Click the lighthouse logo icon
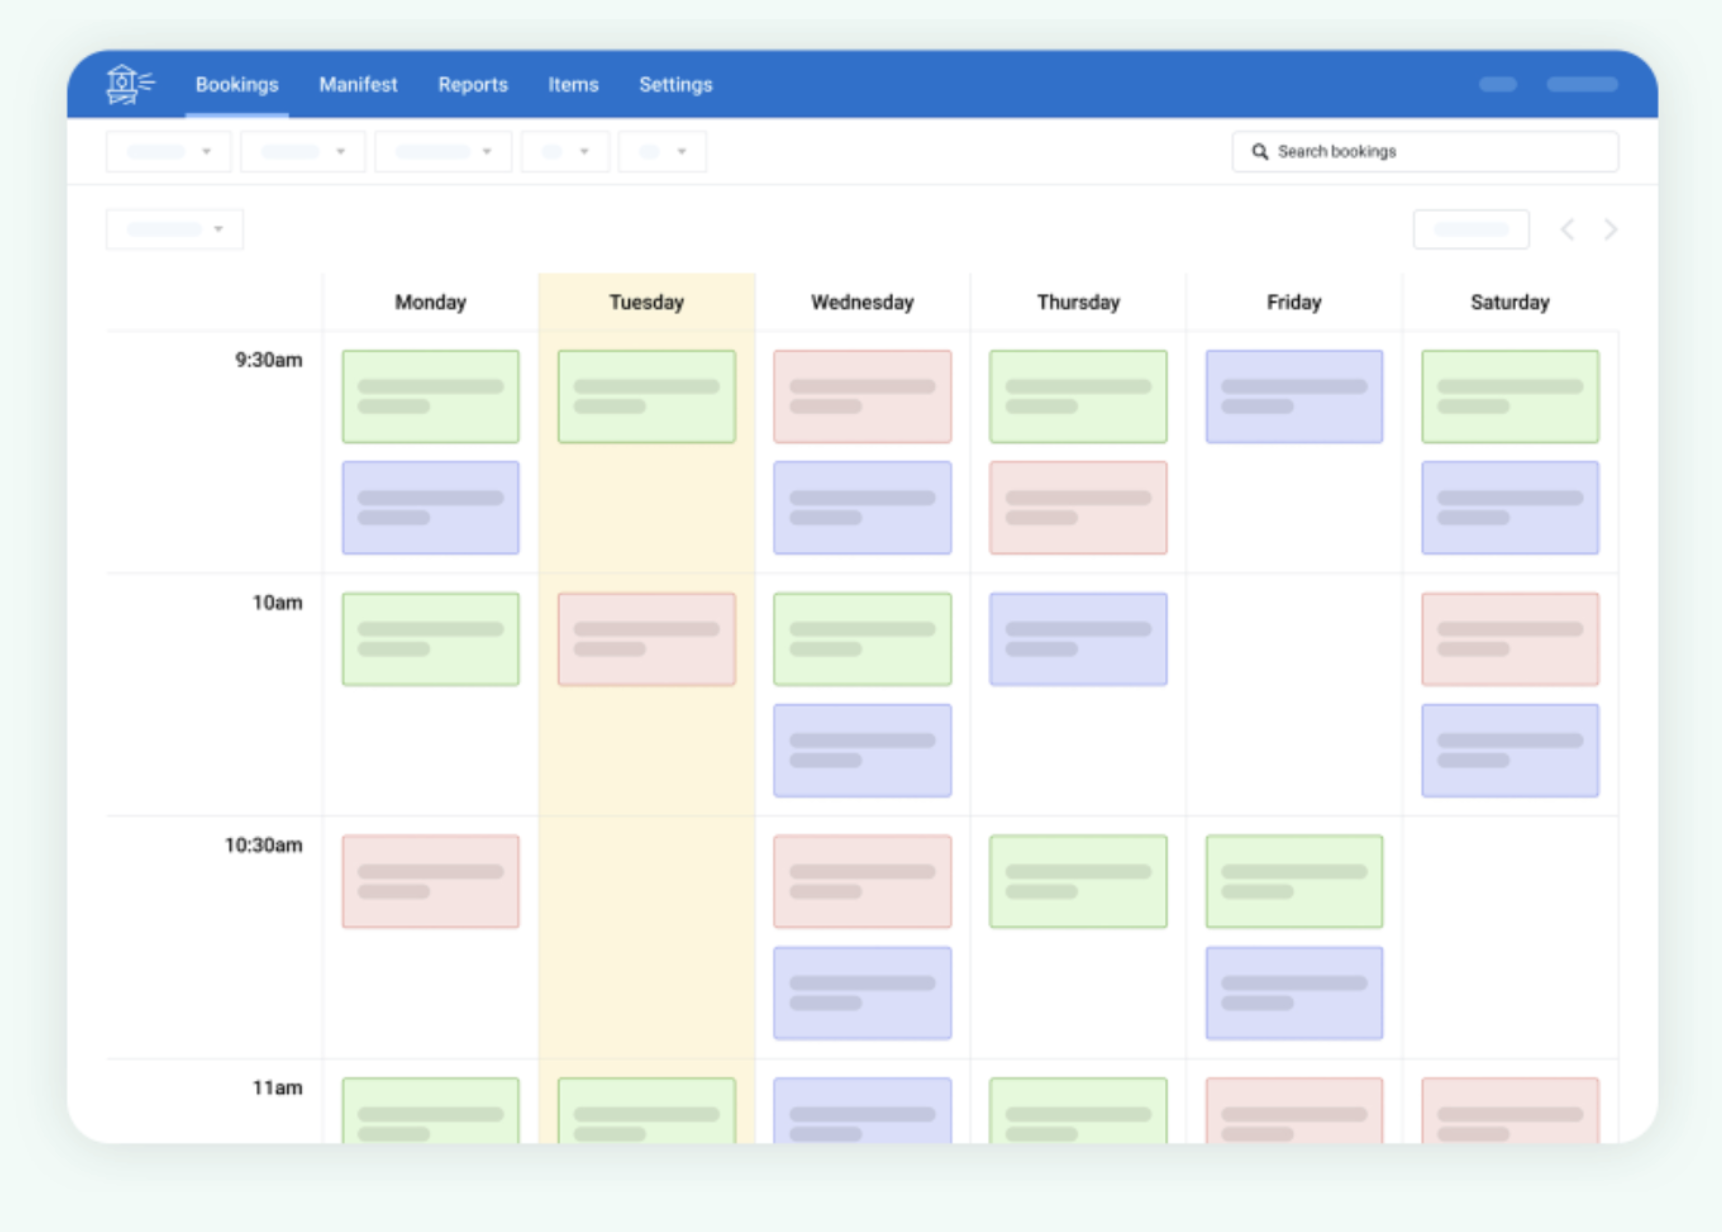1722x1232 pixels. [130, 84]
